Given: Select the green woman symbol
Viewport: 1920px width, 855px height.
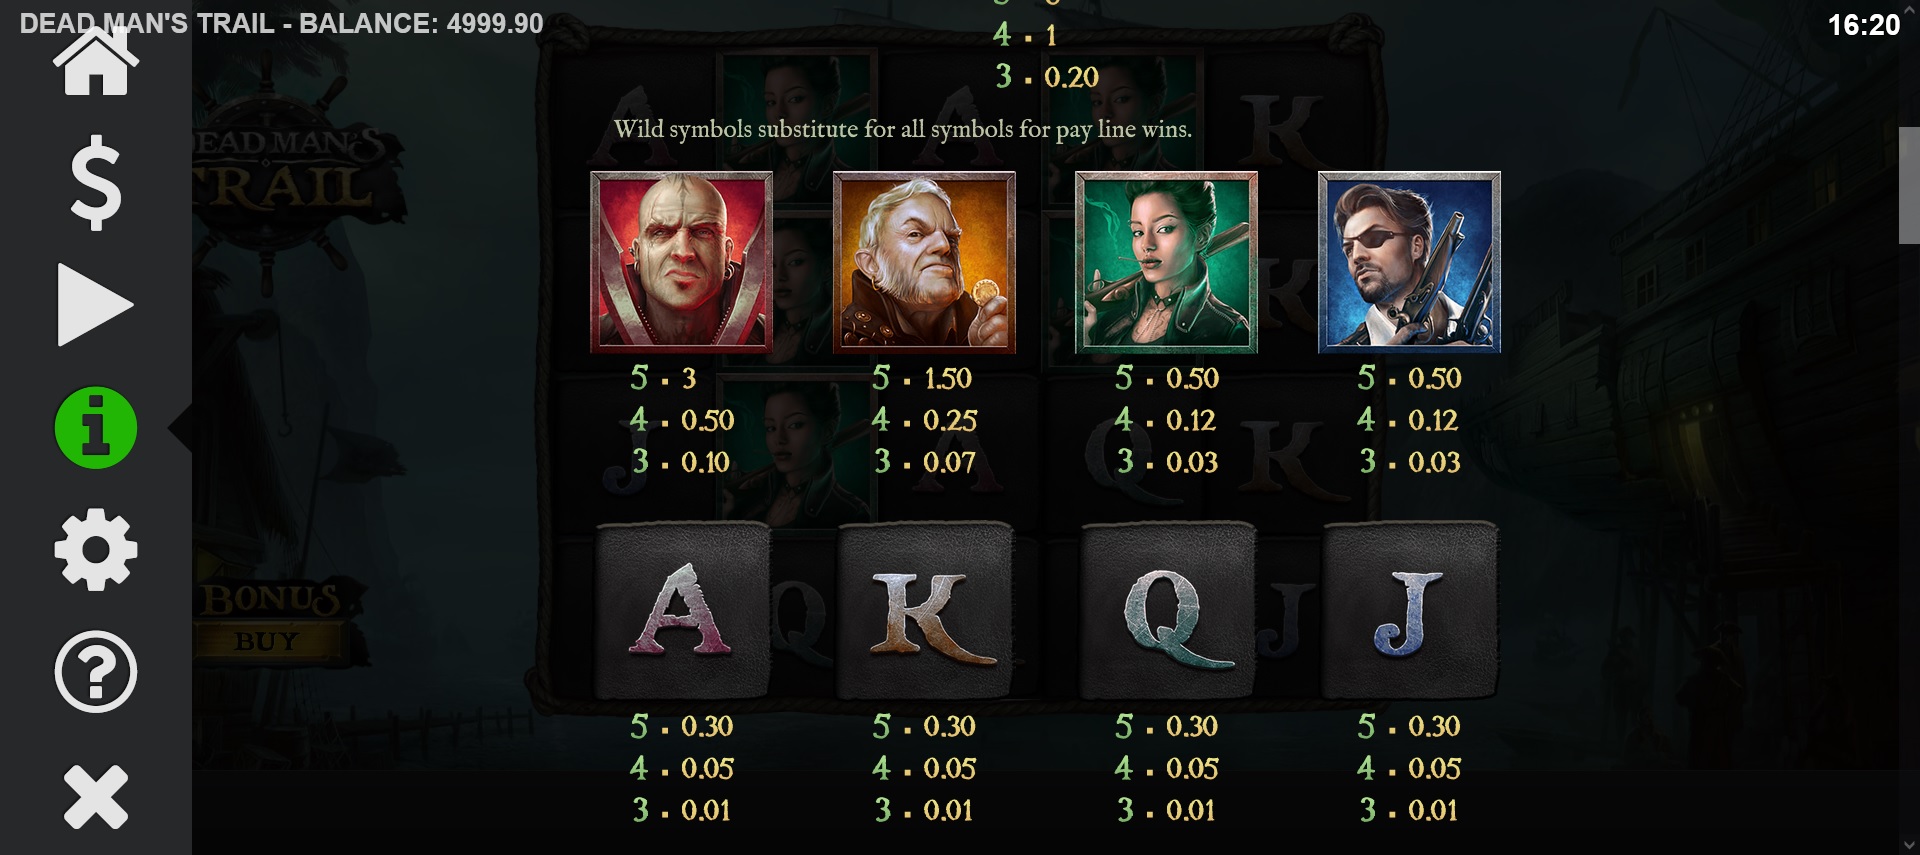Looking at the screenshot, I should point(1166,262).
